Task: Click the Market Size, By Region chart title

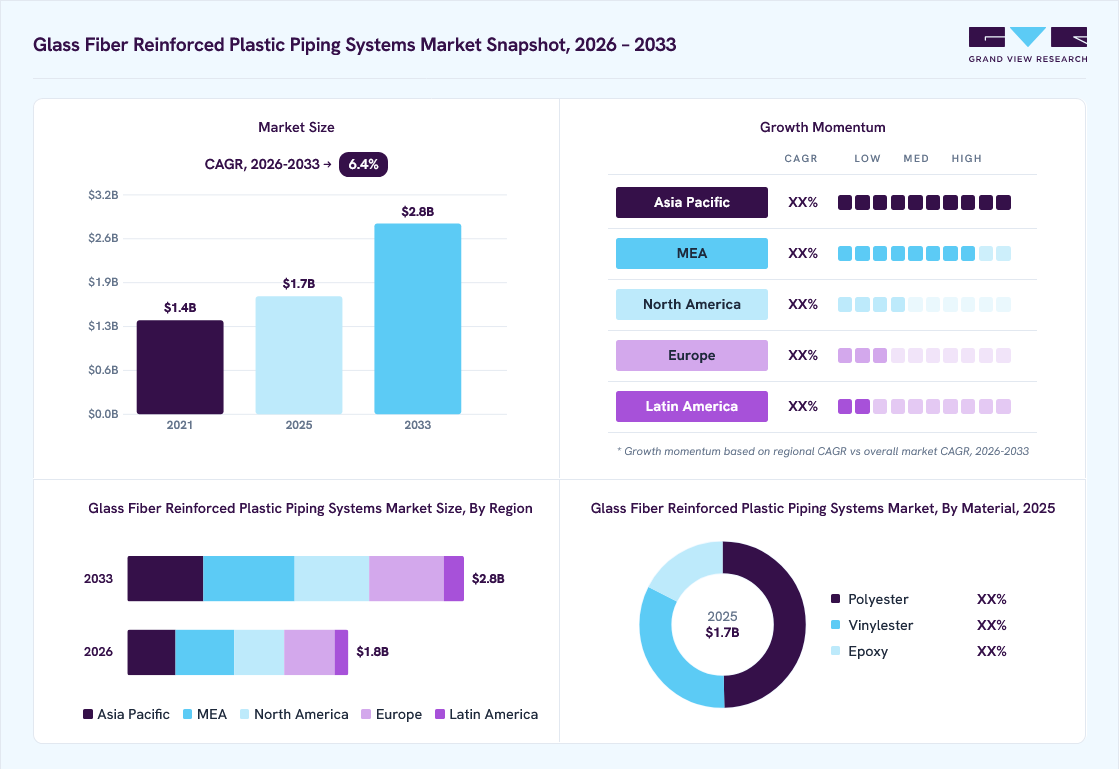Action: 310,508
